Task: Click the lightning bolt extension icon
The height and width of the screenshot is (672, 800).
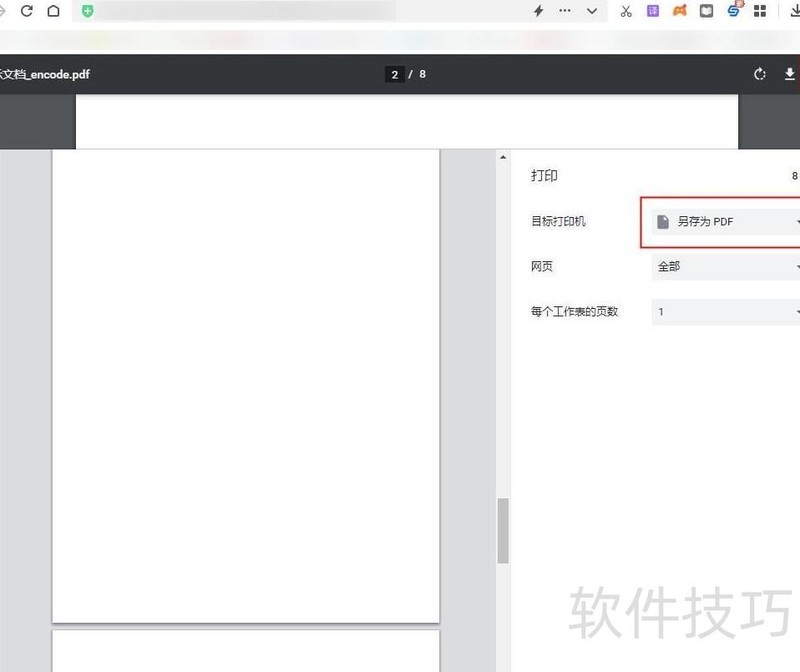Action: 538,11
